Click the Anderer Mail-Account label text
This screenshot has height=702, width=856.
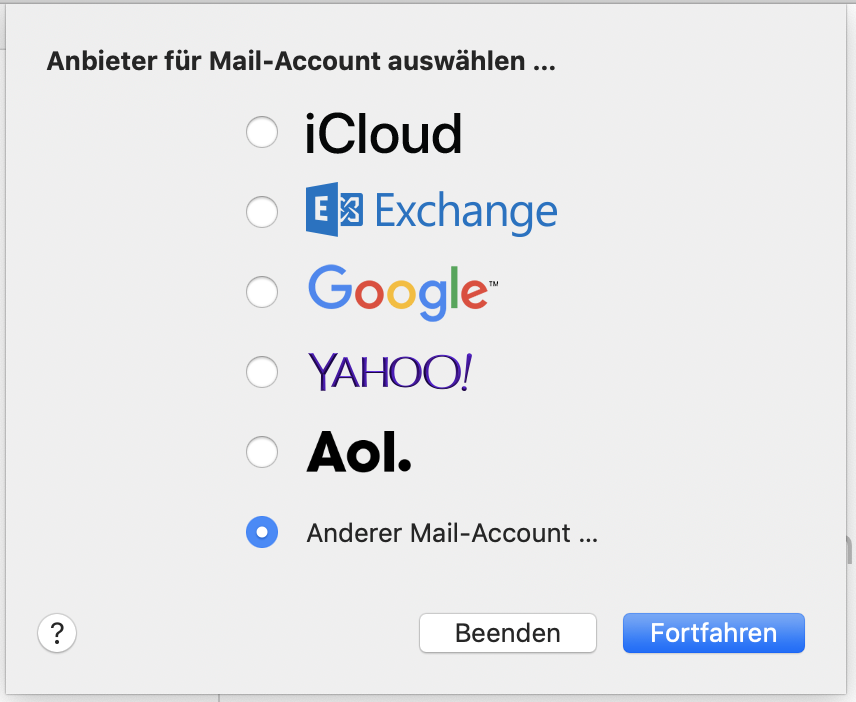pyautogui.click(x=452, y=533)
